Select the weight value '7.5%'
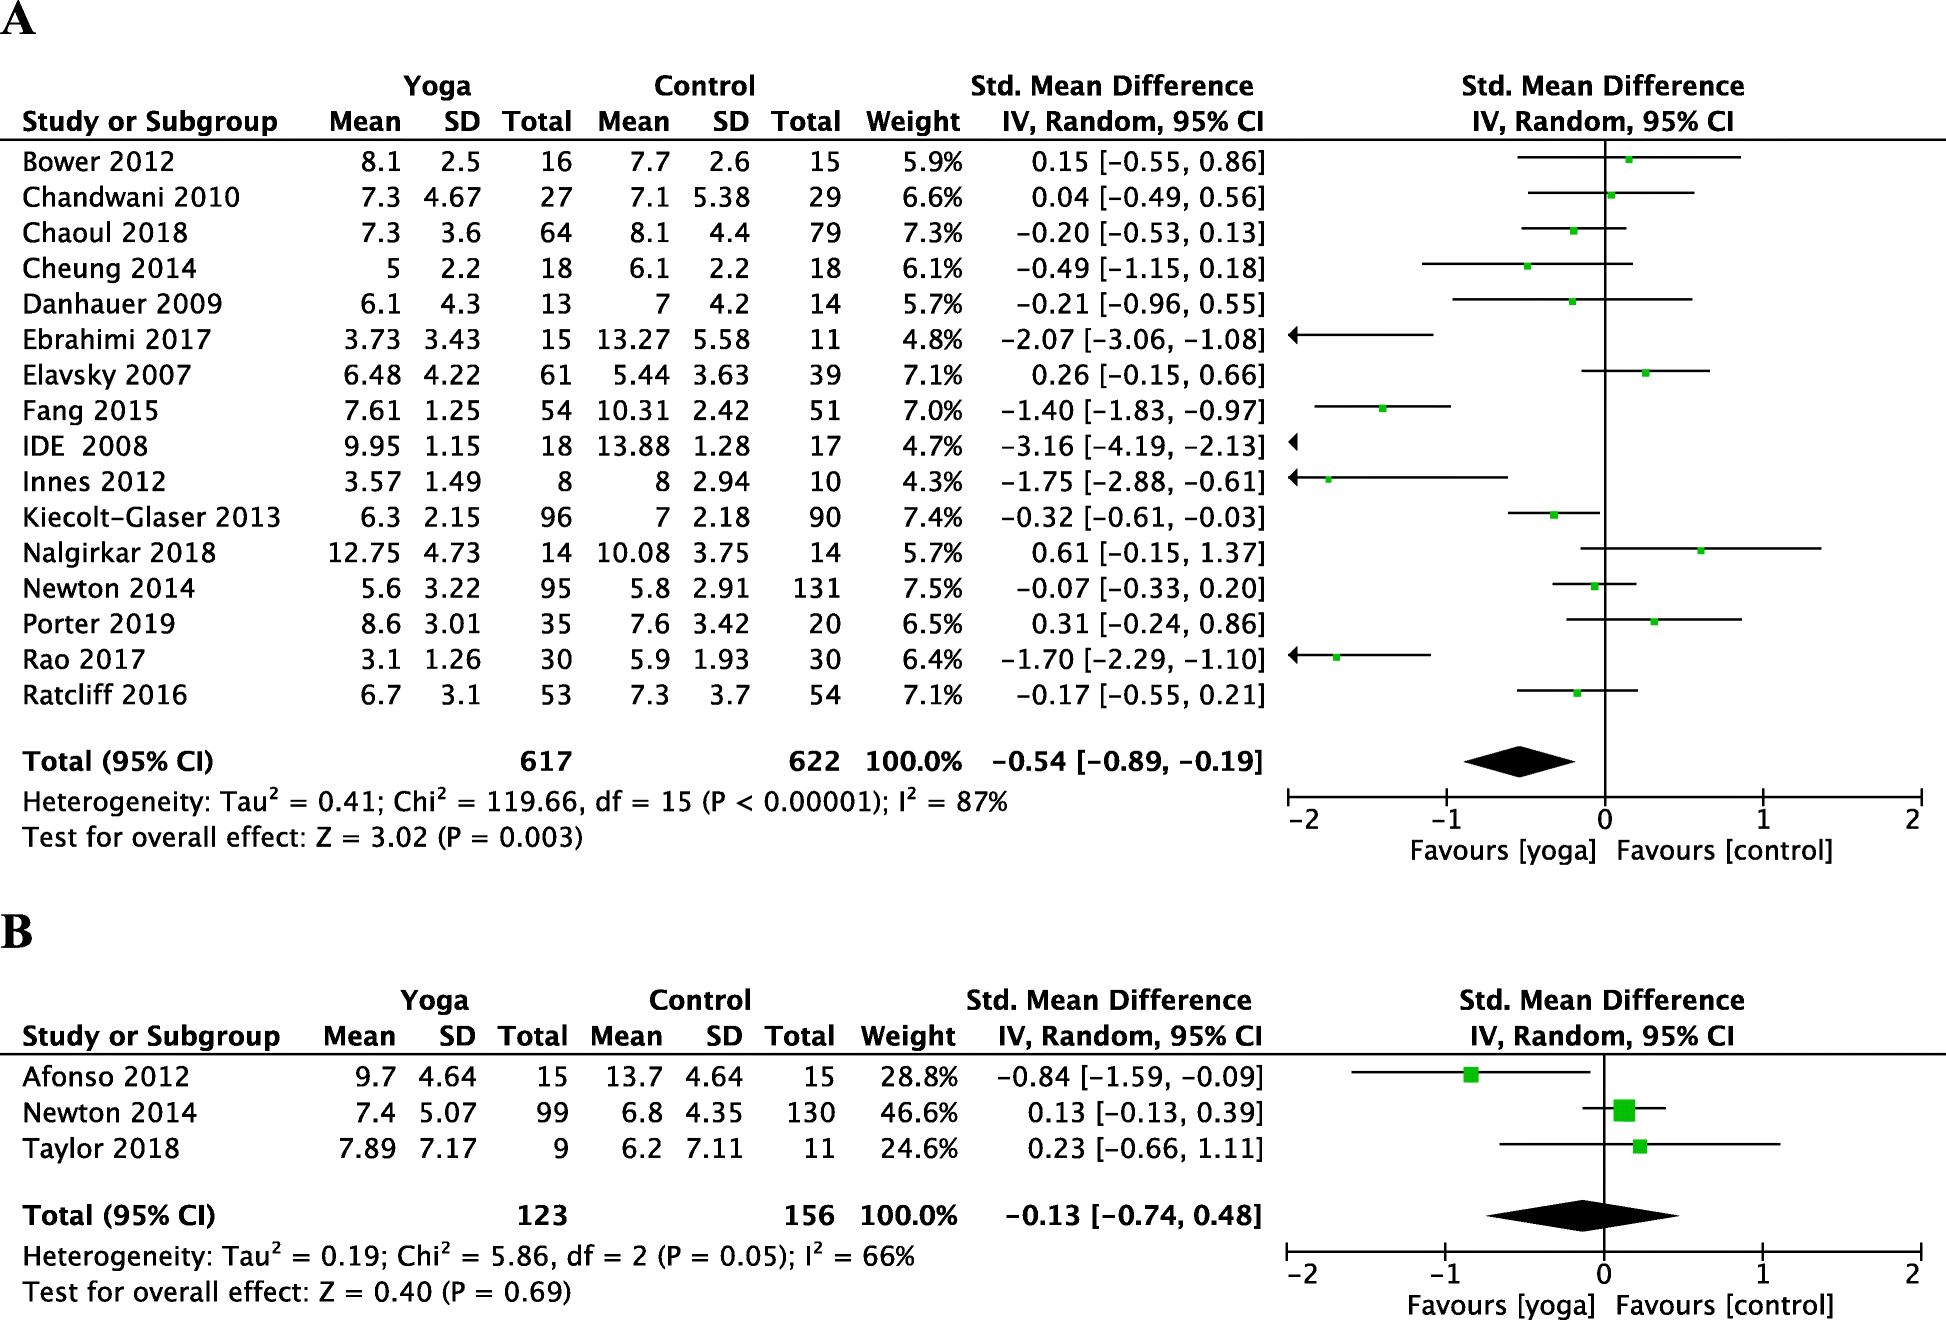 [932, 589]
